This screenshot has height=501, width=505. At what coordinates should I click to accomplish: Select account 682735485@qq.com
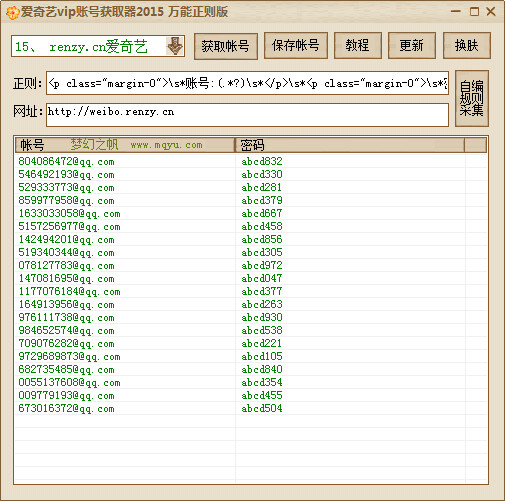click(x=66, y=369)
